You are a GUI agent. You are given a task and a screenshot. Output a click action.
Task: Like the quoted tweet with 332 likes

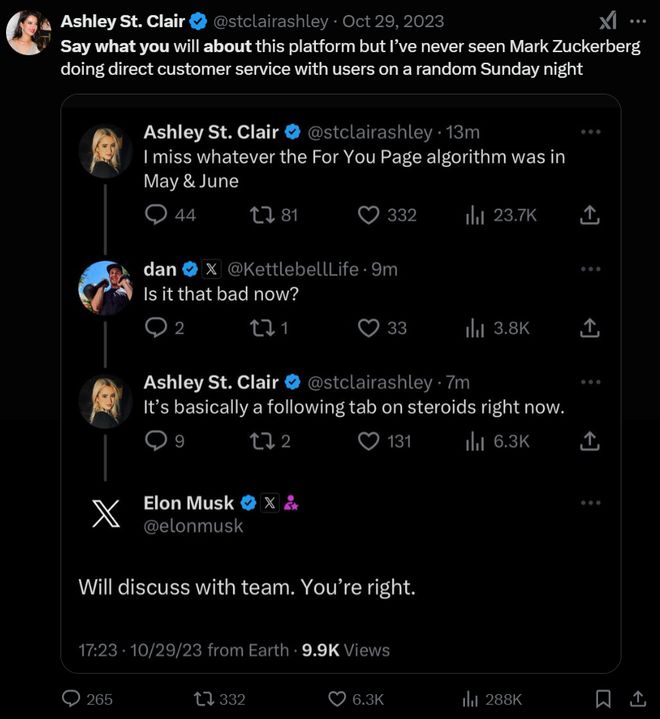click(369, 215)
